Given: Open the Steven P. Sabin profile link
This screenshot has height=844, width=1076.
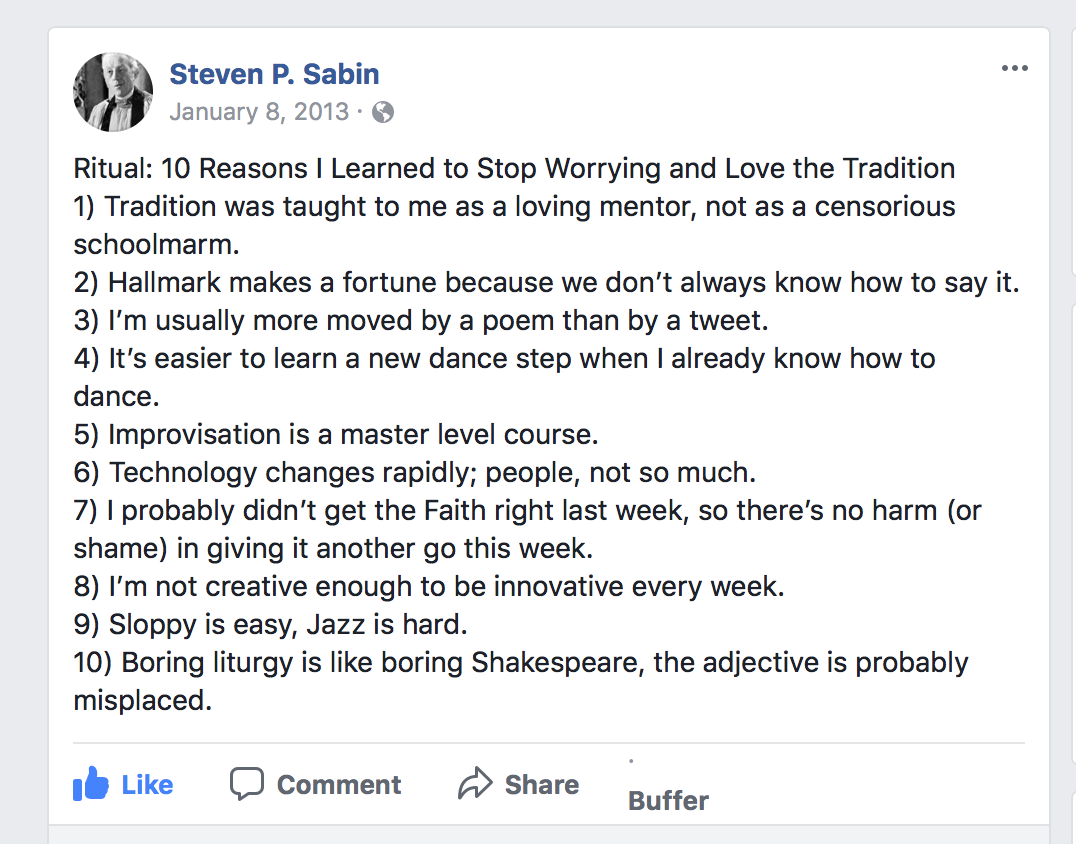Looking at the screenshot, I should point(274,74).
